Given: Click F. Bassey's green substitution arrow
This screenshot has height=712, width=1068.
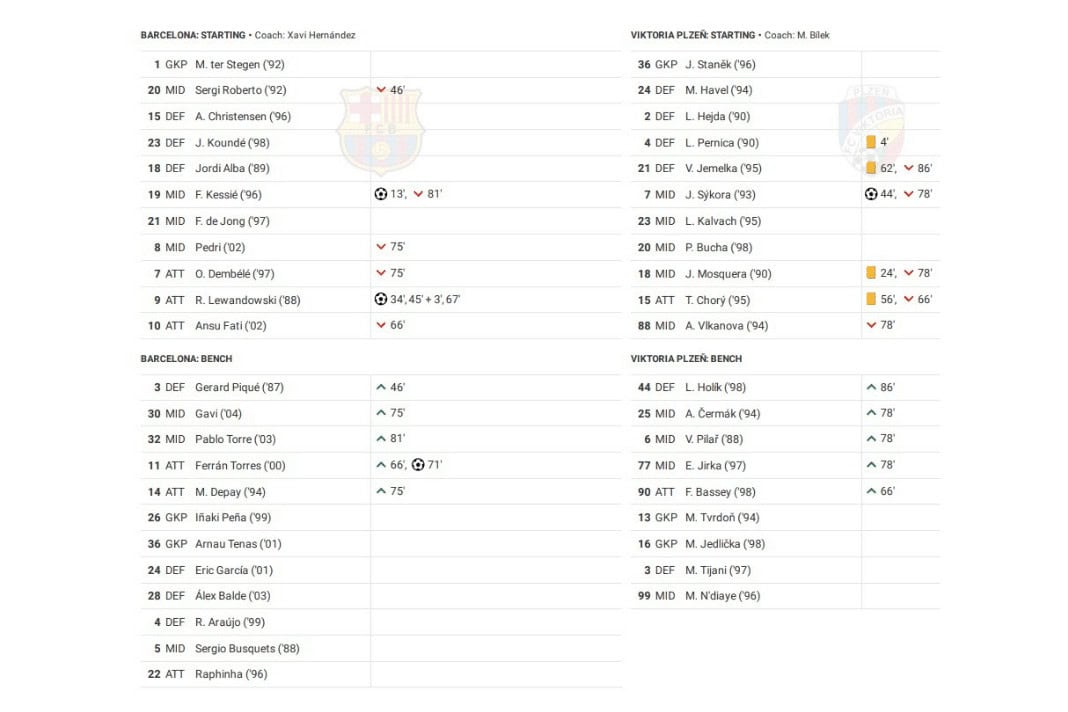Looking at the screenshot, I should coord(871,491).
